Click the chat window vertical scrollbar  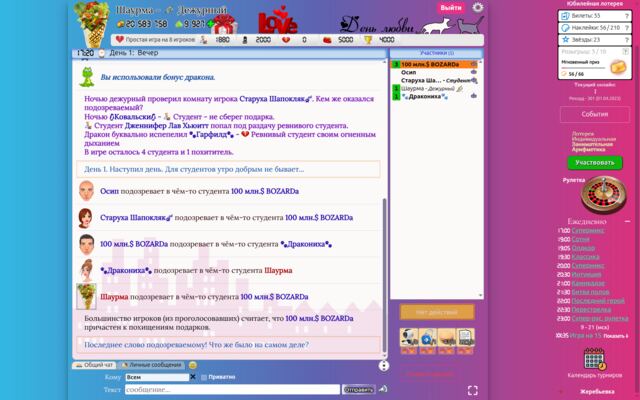[x=384, y=276]
